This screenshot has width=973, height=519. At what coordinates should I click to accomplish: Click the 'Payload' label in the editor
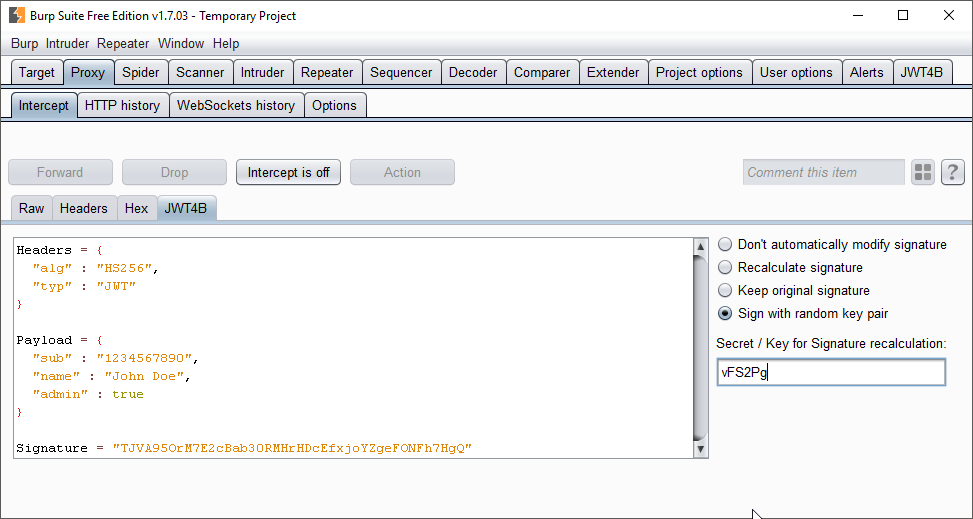coord(44,340)
